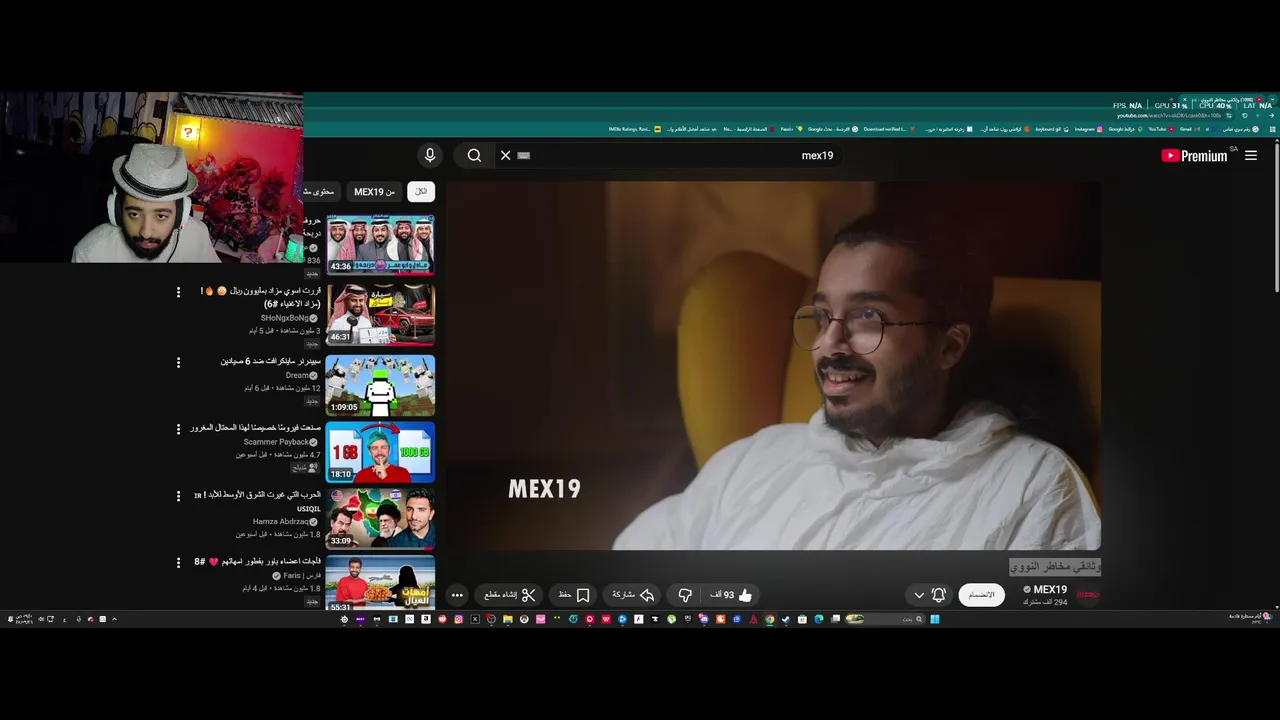Viewport: 1280px width, 720px height.
Task: Click the join الانضمام button
Action: click(x=982, y=595)
